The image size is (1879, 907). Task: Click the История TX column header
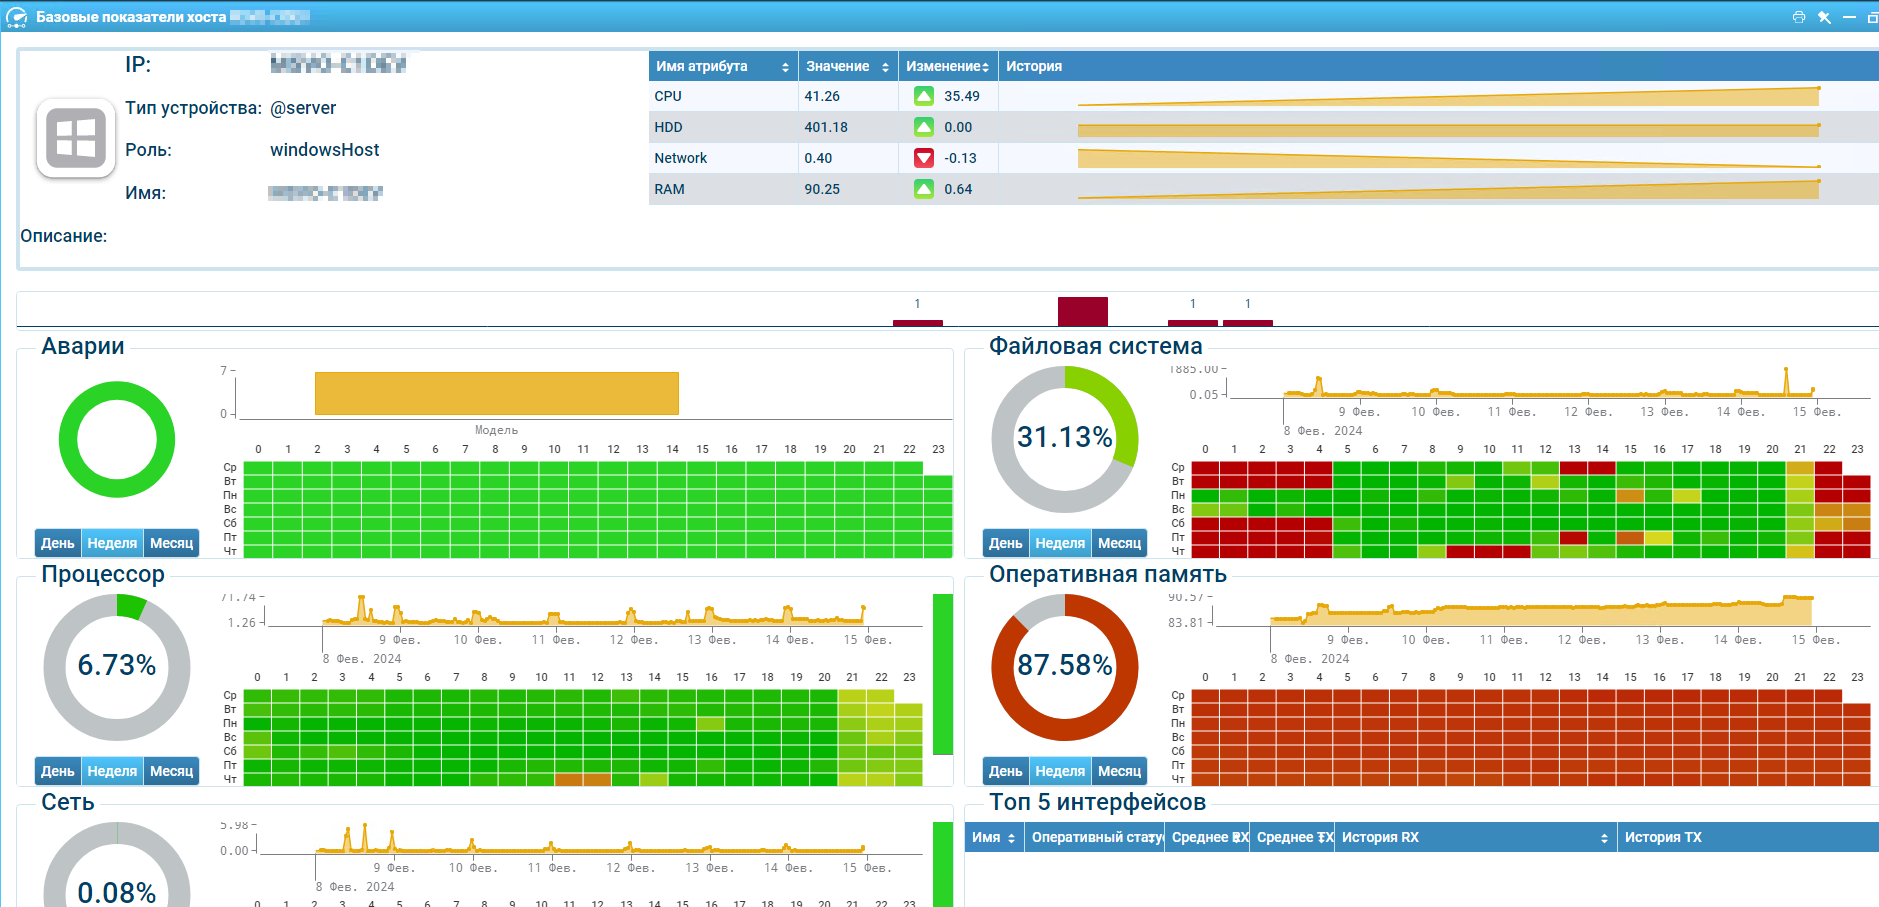pos(1748,837)
